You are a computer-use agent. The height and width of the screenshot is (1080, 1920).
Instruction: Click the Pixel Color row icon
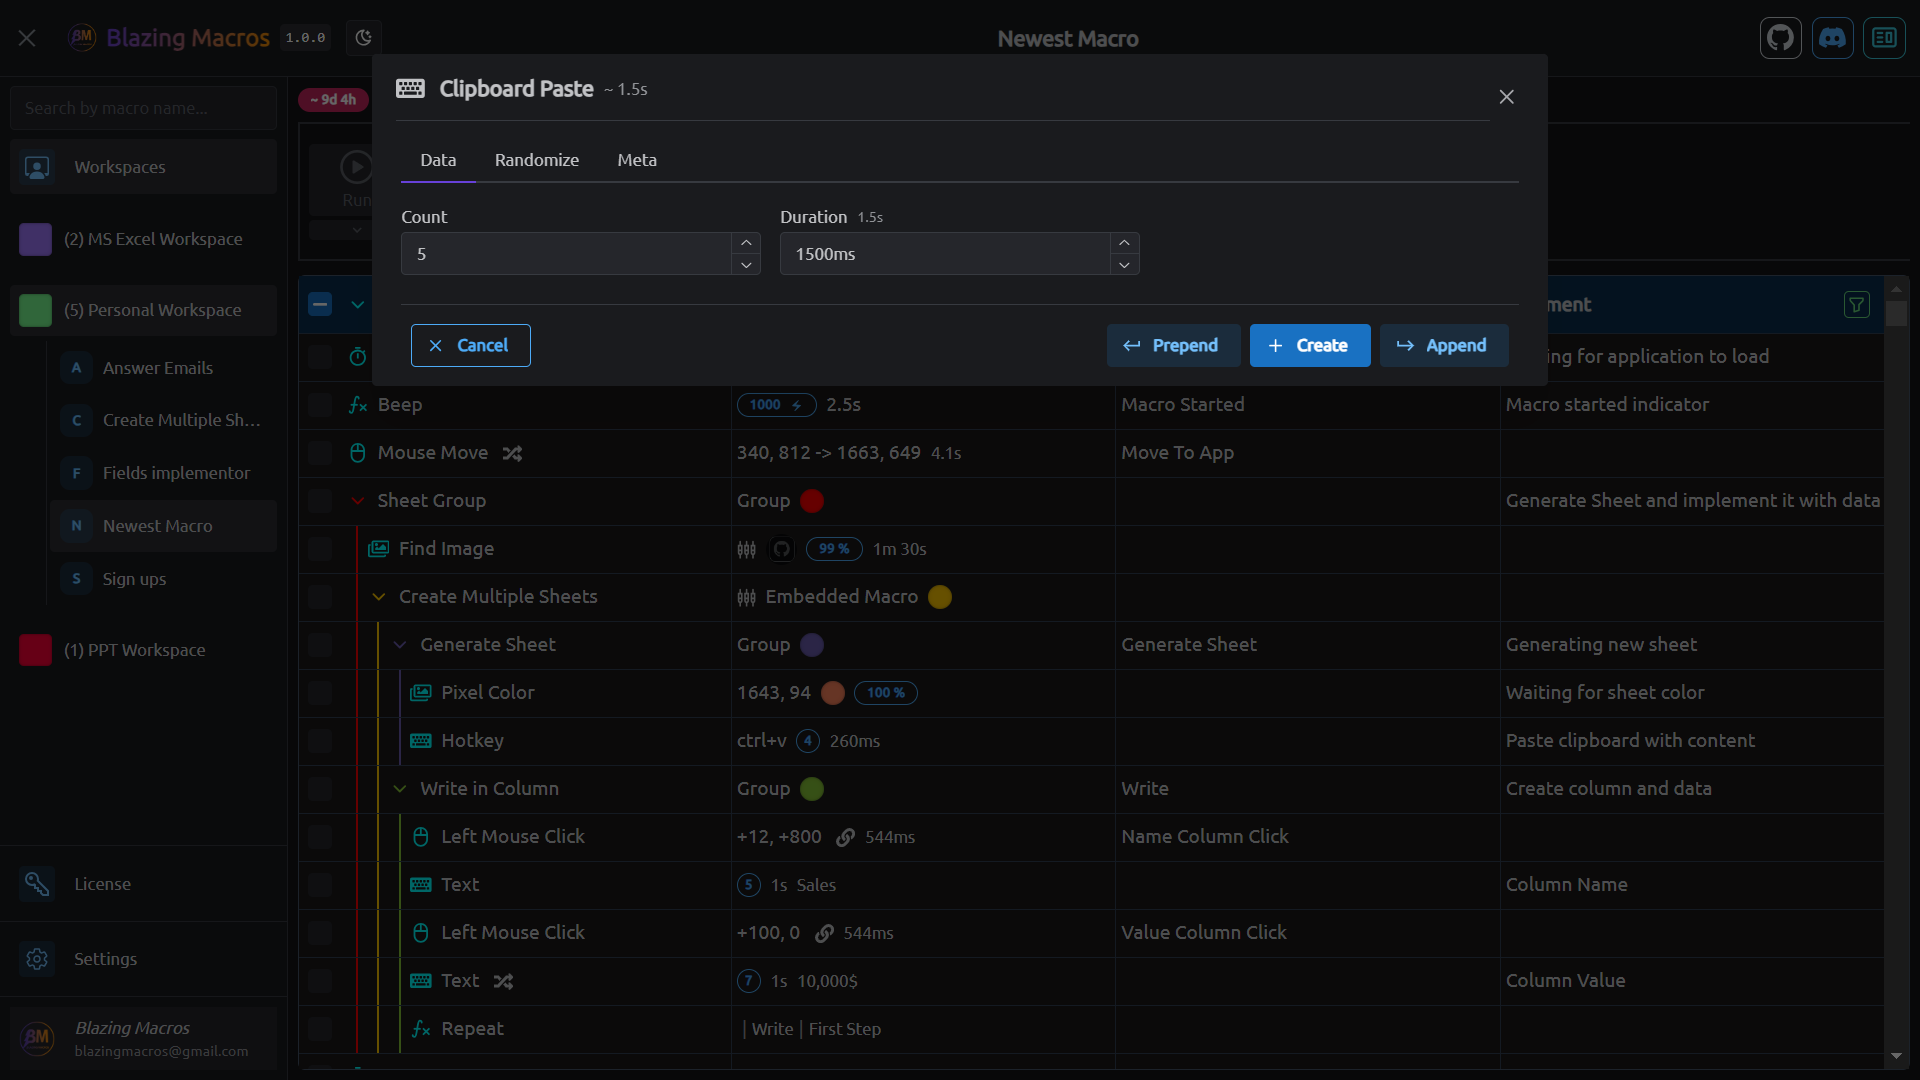[x=421, y=693]
